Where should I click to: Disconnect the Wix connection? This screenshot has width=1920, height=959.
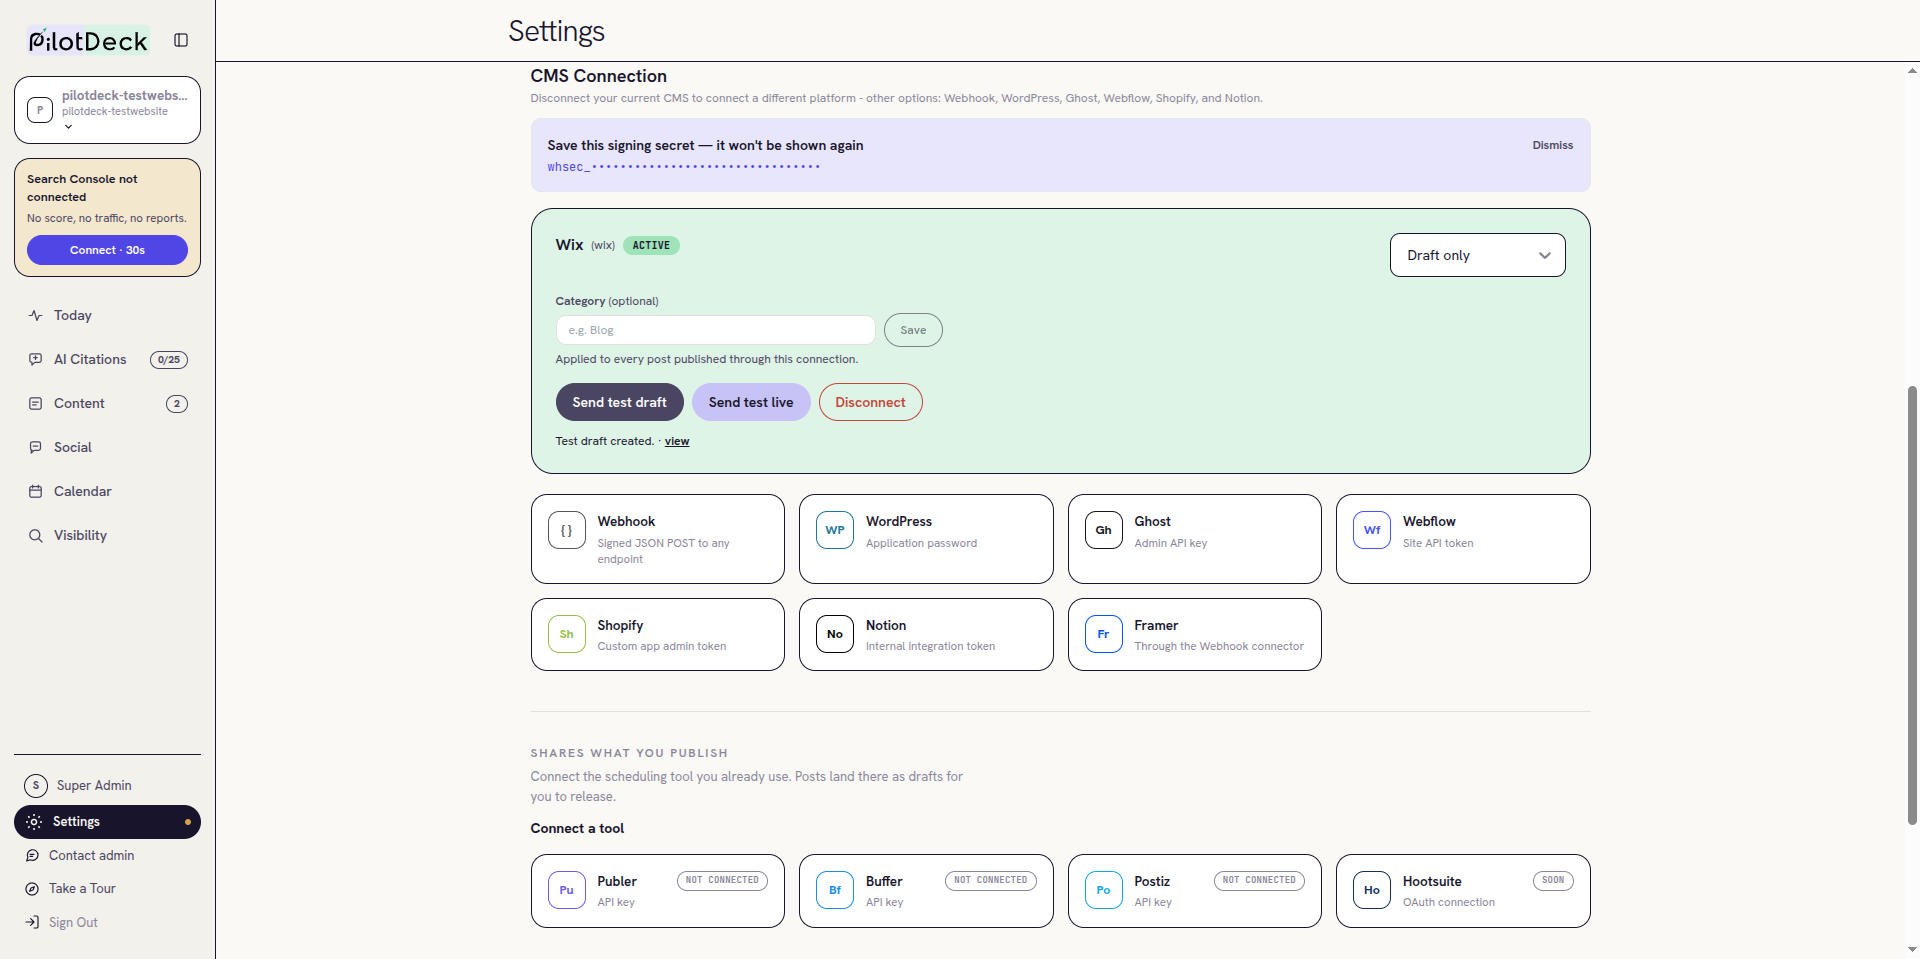[x=870, y=402]
